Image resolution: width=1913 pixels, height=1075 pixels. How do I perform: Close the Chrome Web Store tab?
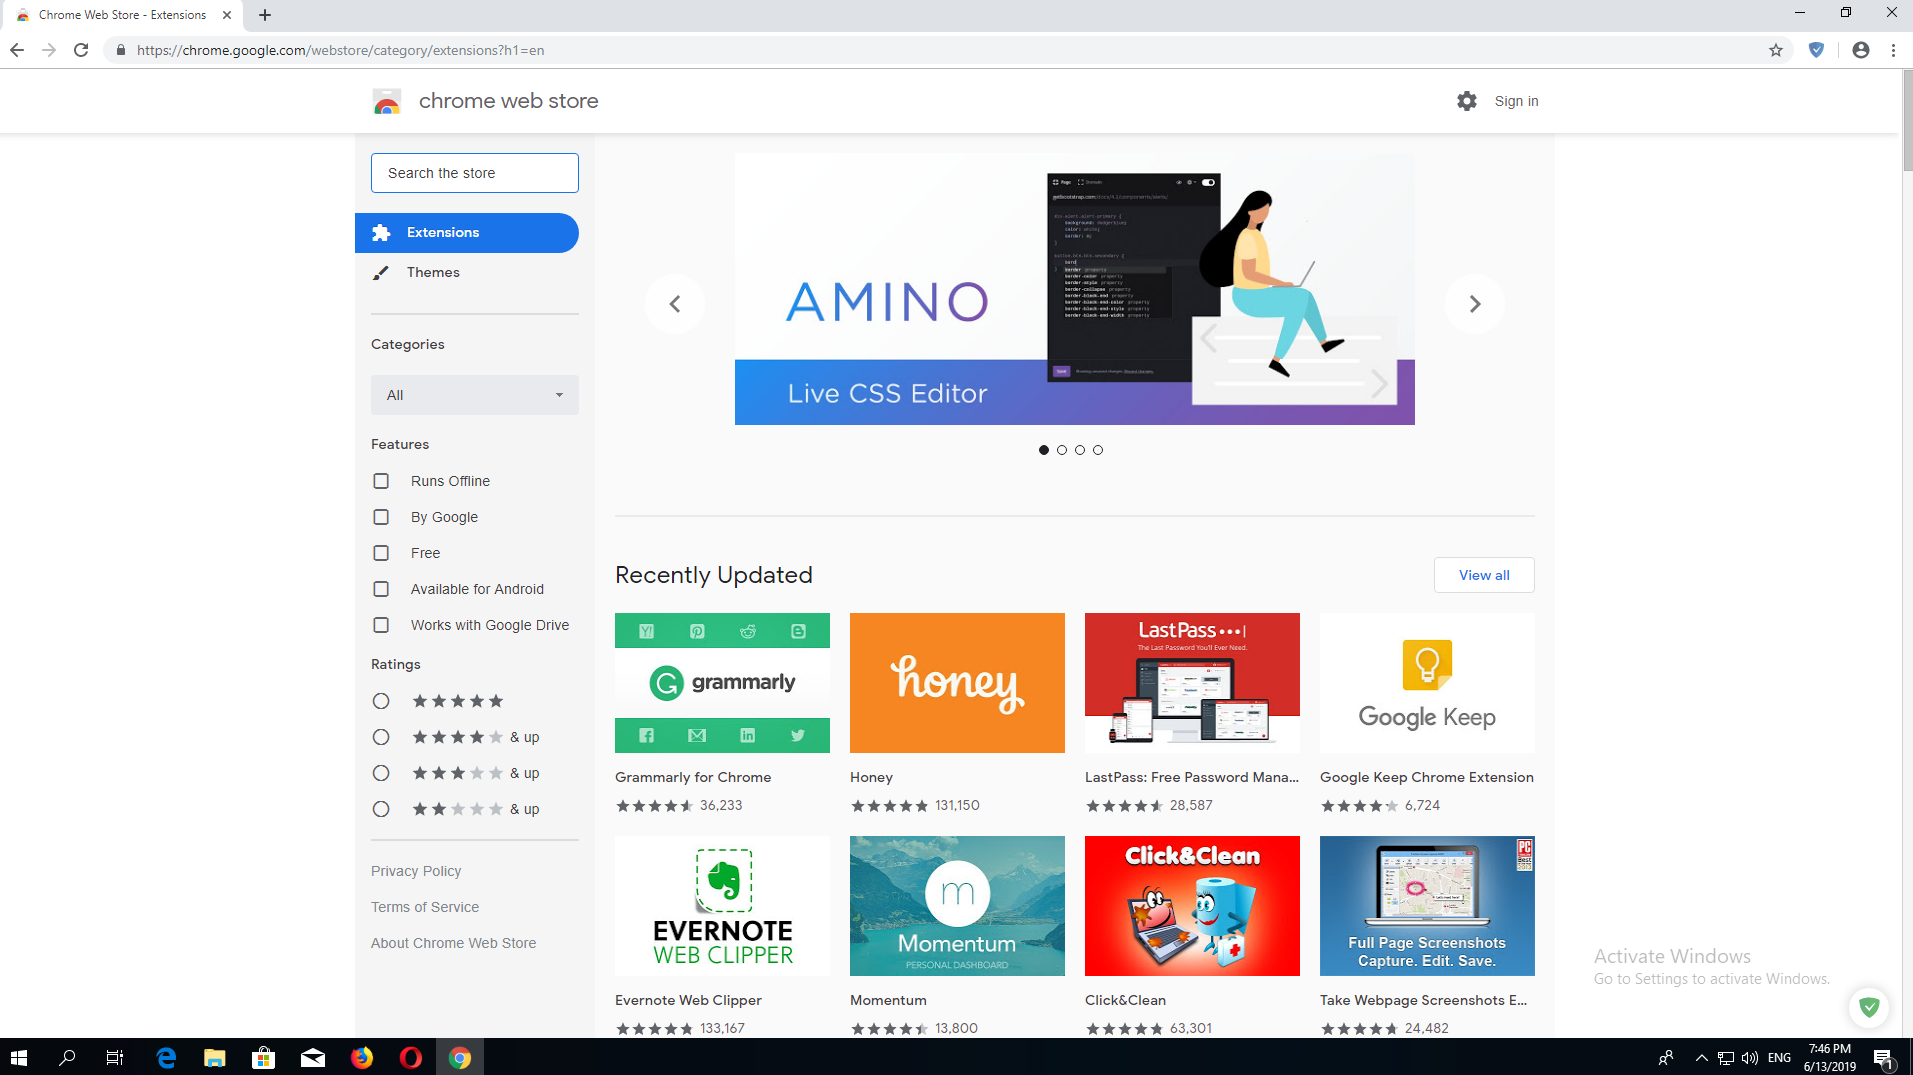click(227, 15)
